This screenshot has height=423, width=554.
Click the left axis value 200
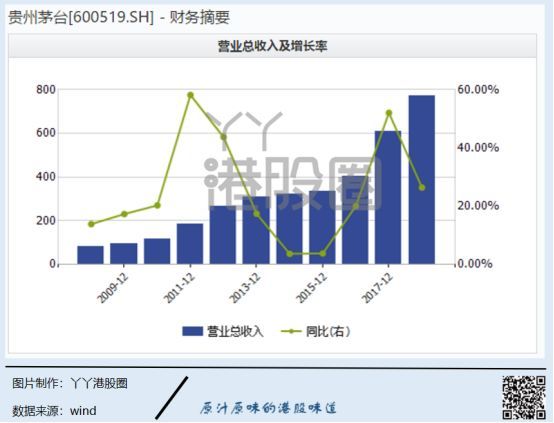[46, 220]
